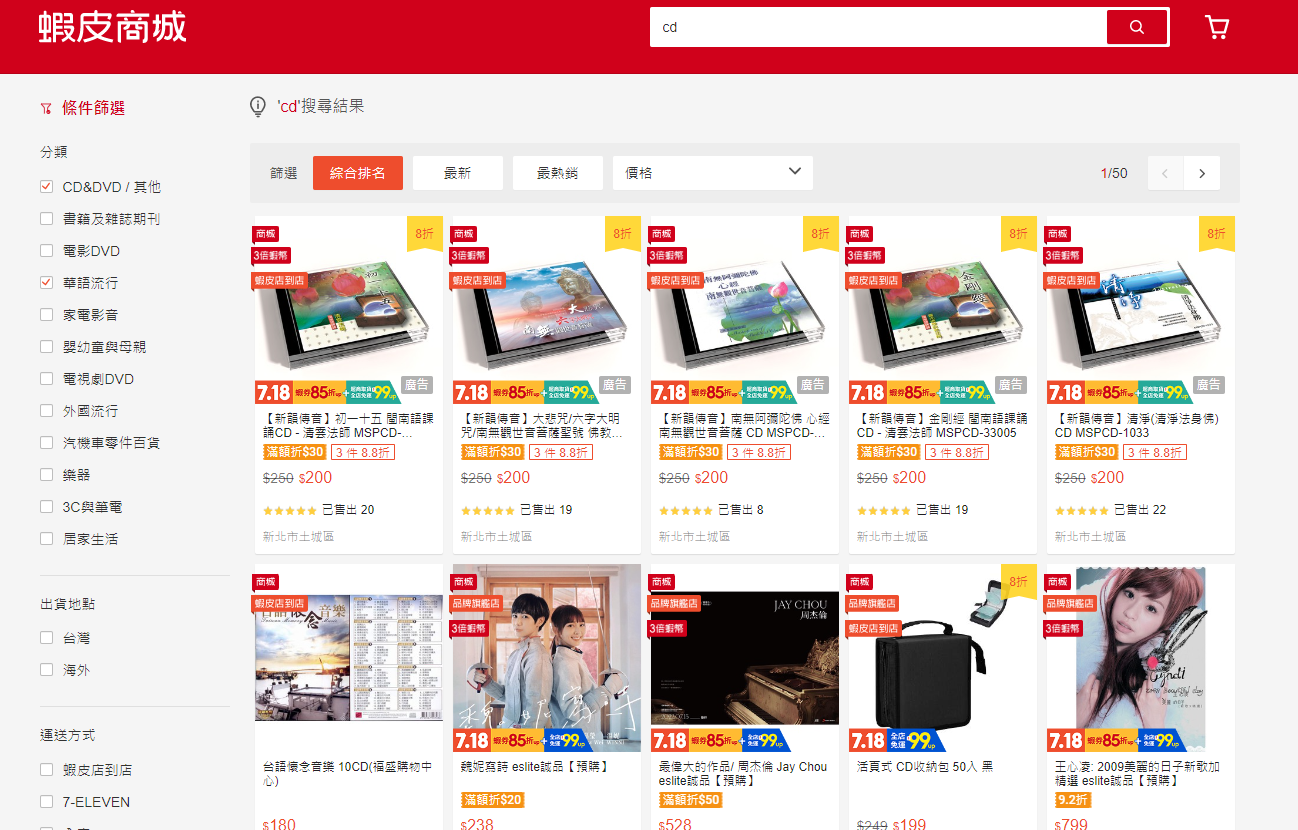Viewport: 1298px width, 830px height.
Task: Open the 價格 sort dropdown
Action: [x=713, y=173]
